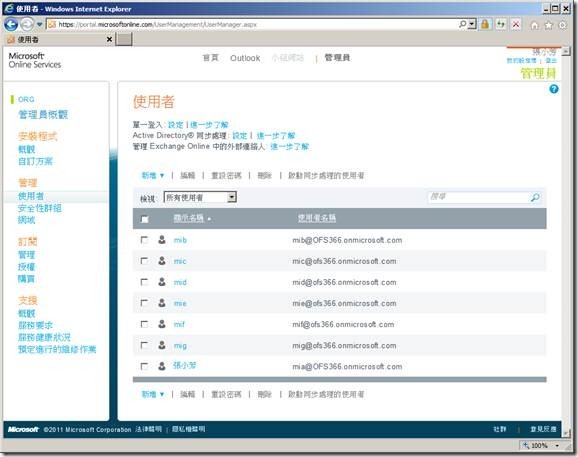This screenshot has width=578, height=457.
Task: Click 法律聲明 link in footer
Action: tap(148, 429)
